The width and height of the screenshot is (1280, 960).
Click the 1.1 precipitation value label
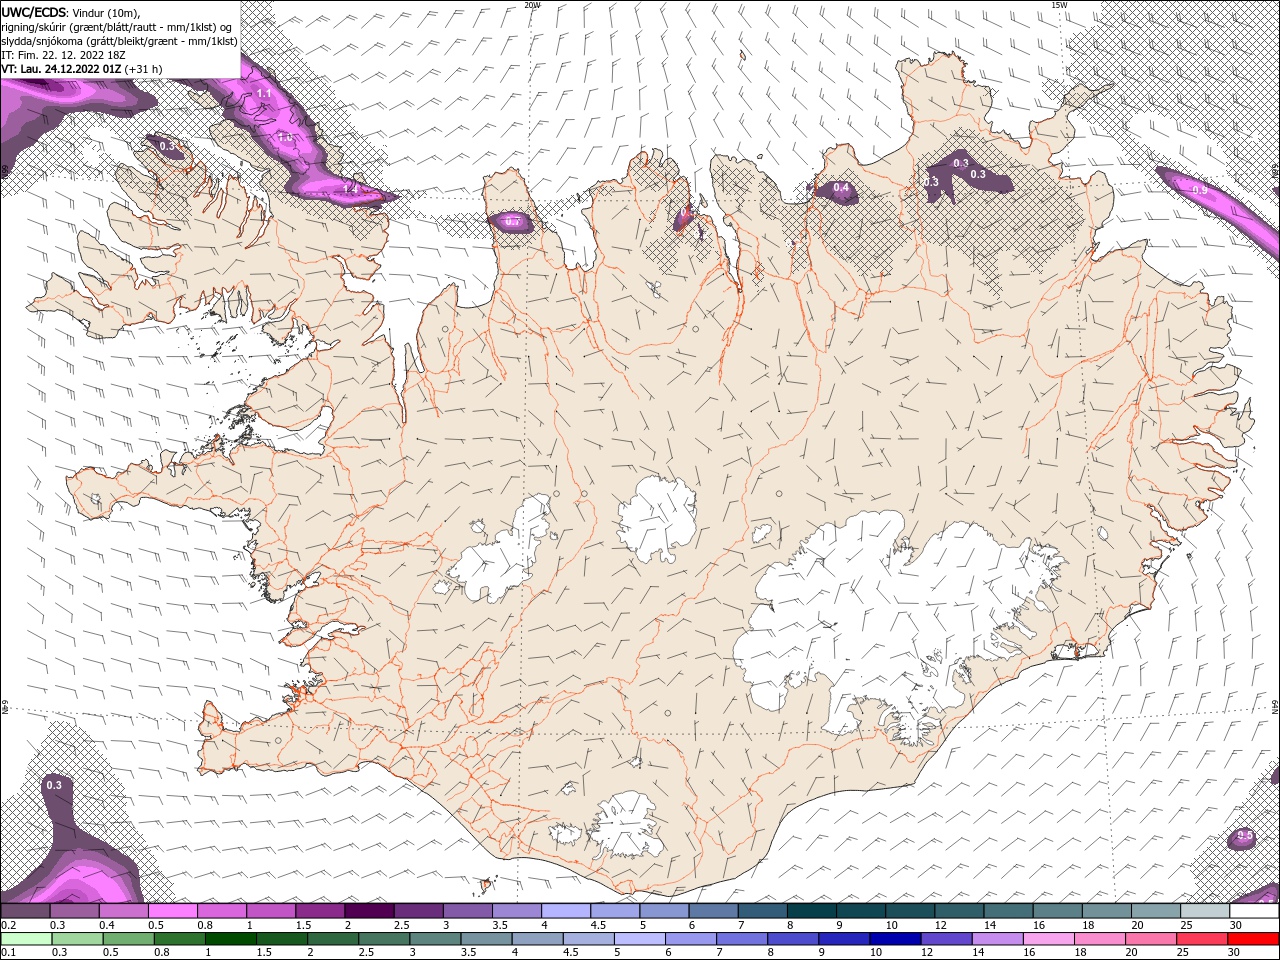[264, 93]
